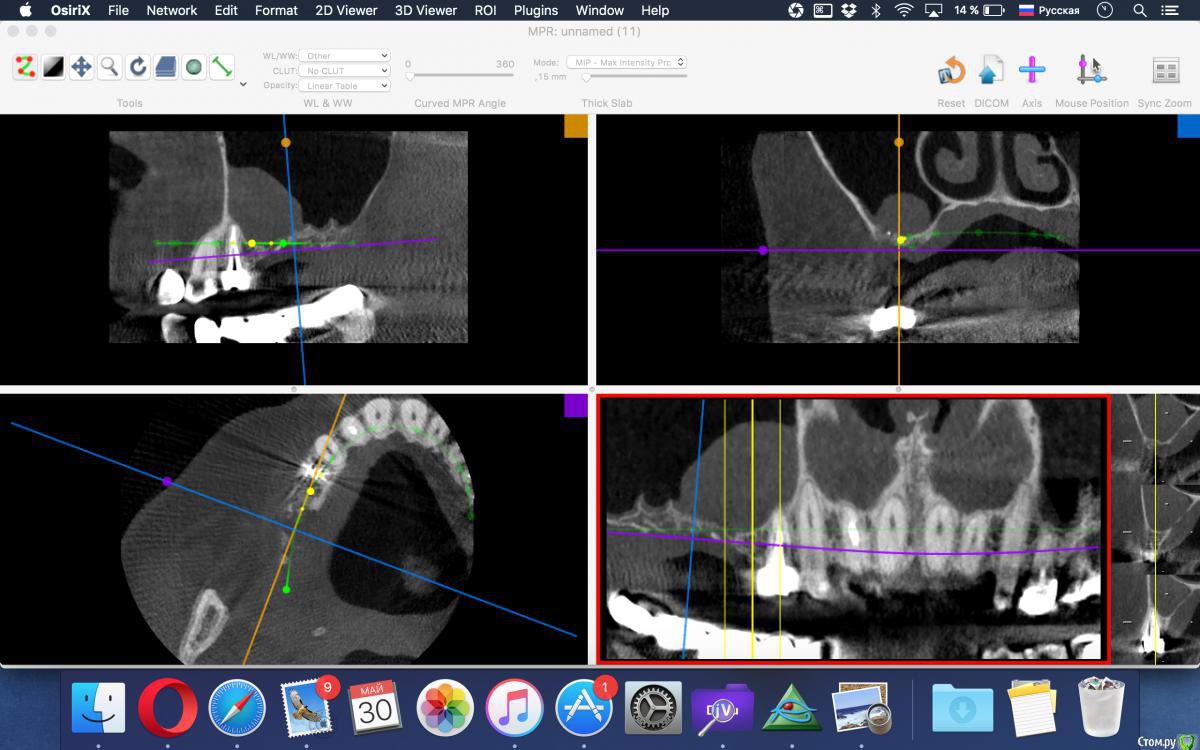Select the green length measurement tool
Image resolution: width=1200 pixels, height=750 pixels.
[x=222, y=67]
